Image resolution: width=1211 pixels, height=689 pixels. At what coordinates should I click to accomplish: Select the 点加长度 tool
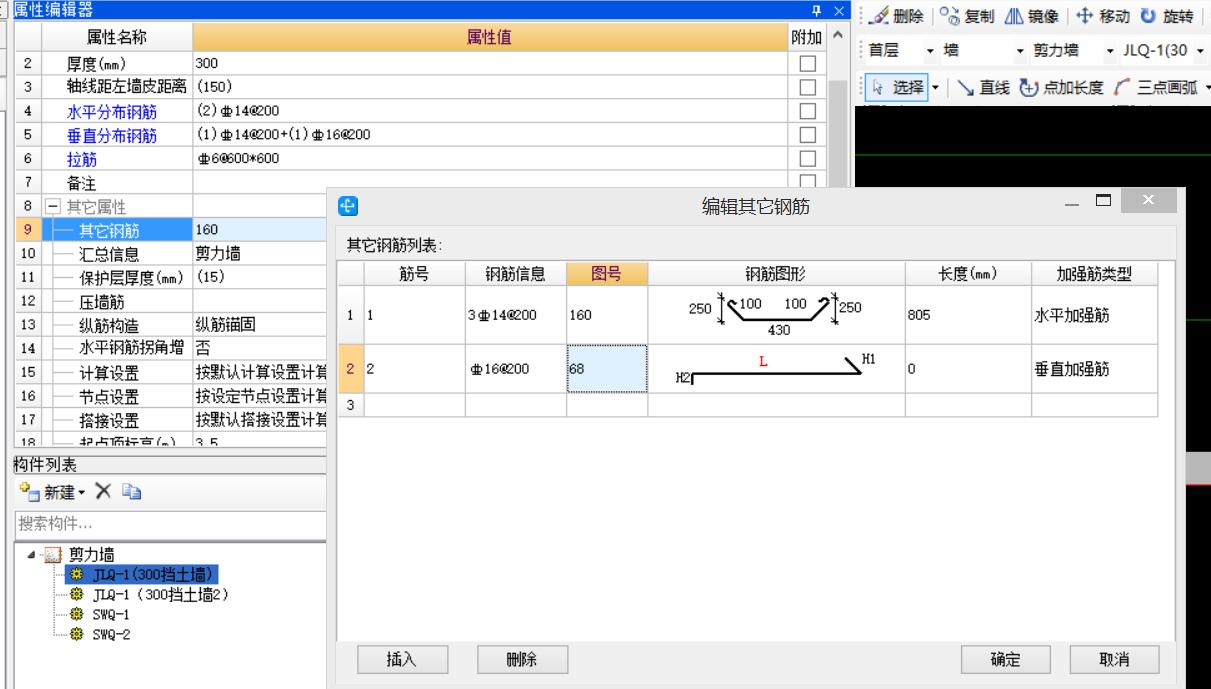pos(1061,87)
